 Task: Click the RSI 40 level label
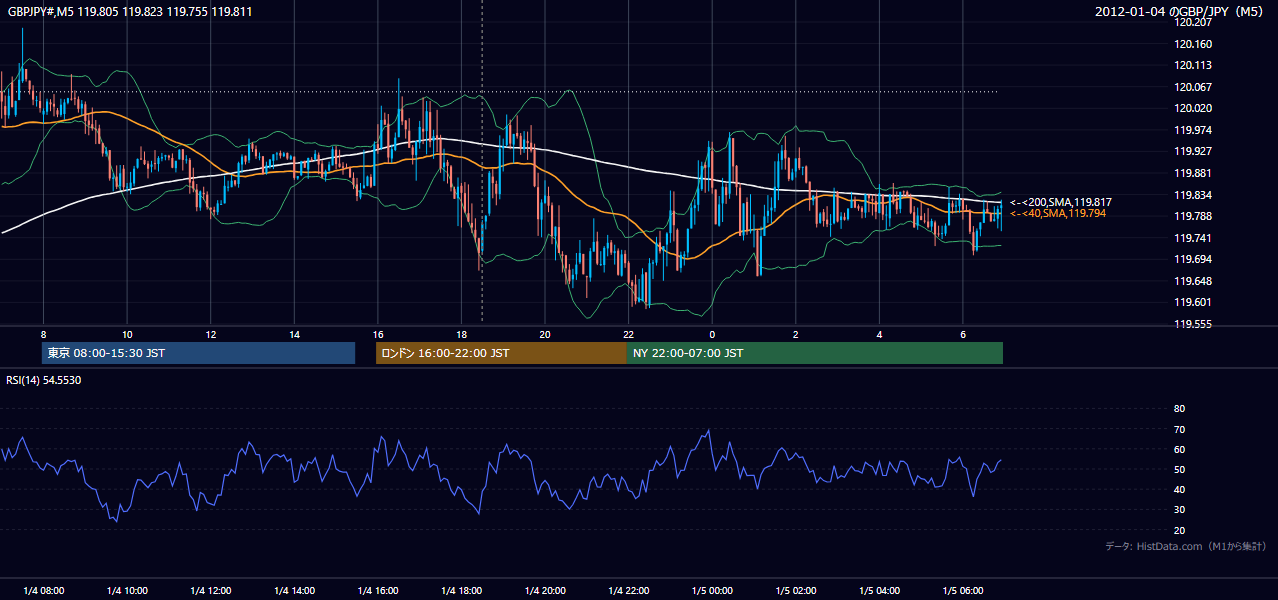click(x=1179, y=489)
